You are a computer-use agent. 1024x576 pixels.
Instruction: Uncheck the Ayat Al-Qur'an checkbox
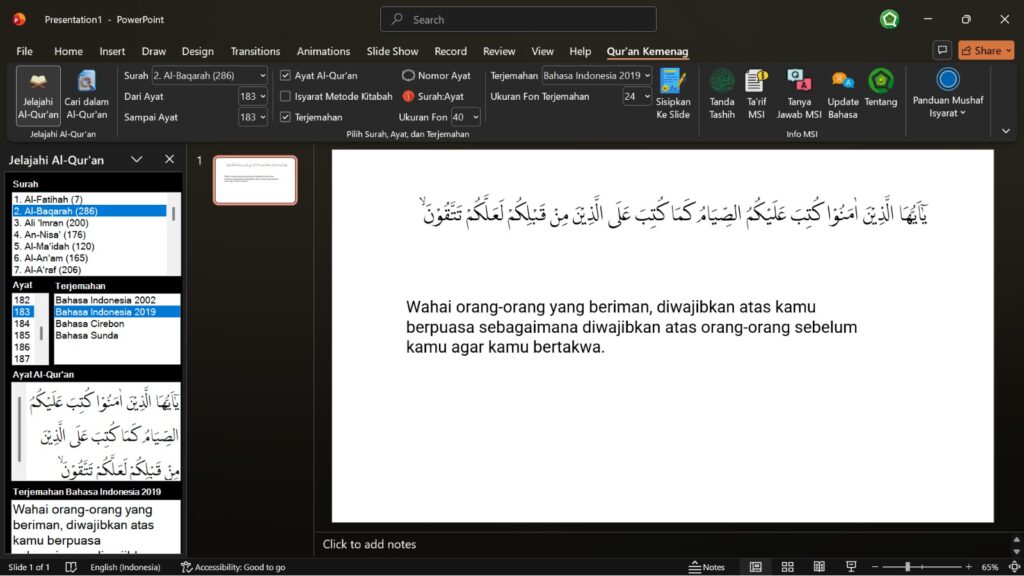click(286, 76)
